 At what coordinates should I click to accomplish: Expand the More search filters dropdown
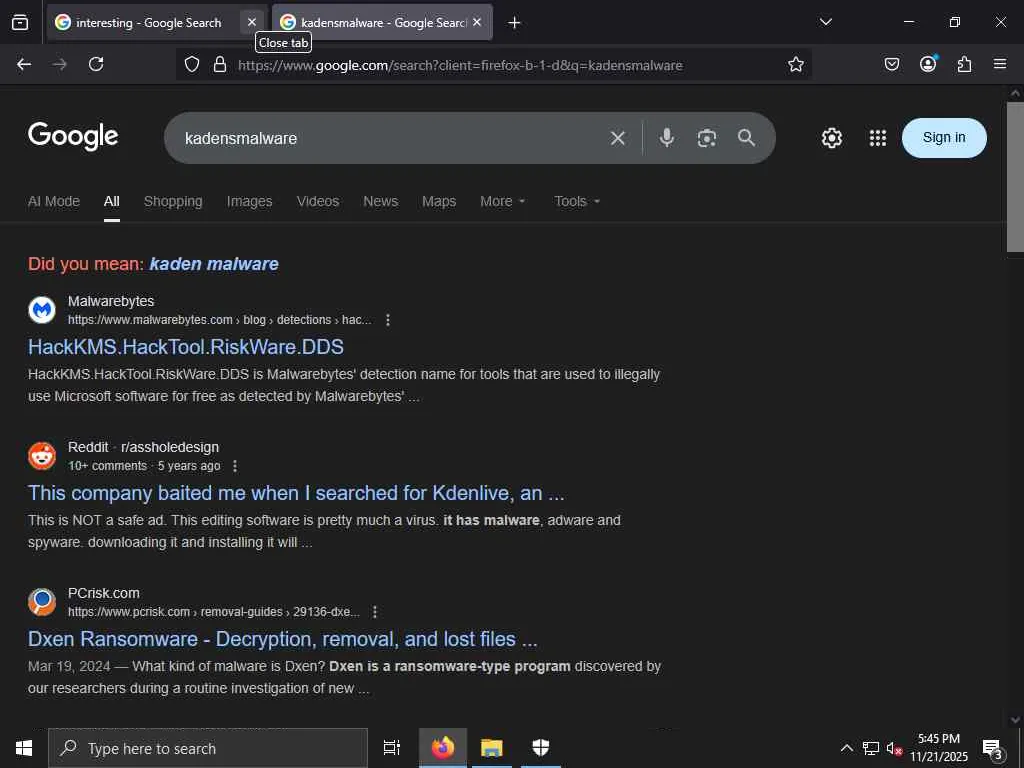pyautogui.click(x=502, y=201)
